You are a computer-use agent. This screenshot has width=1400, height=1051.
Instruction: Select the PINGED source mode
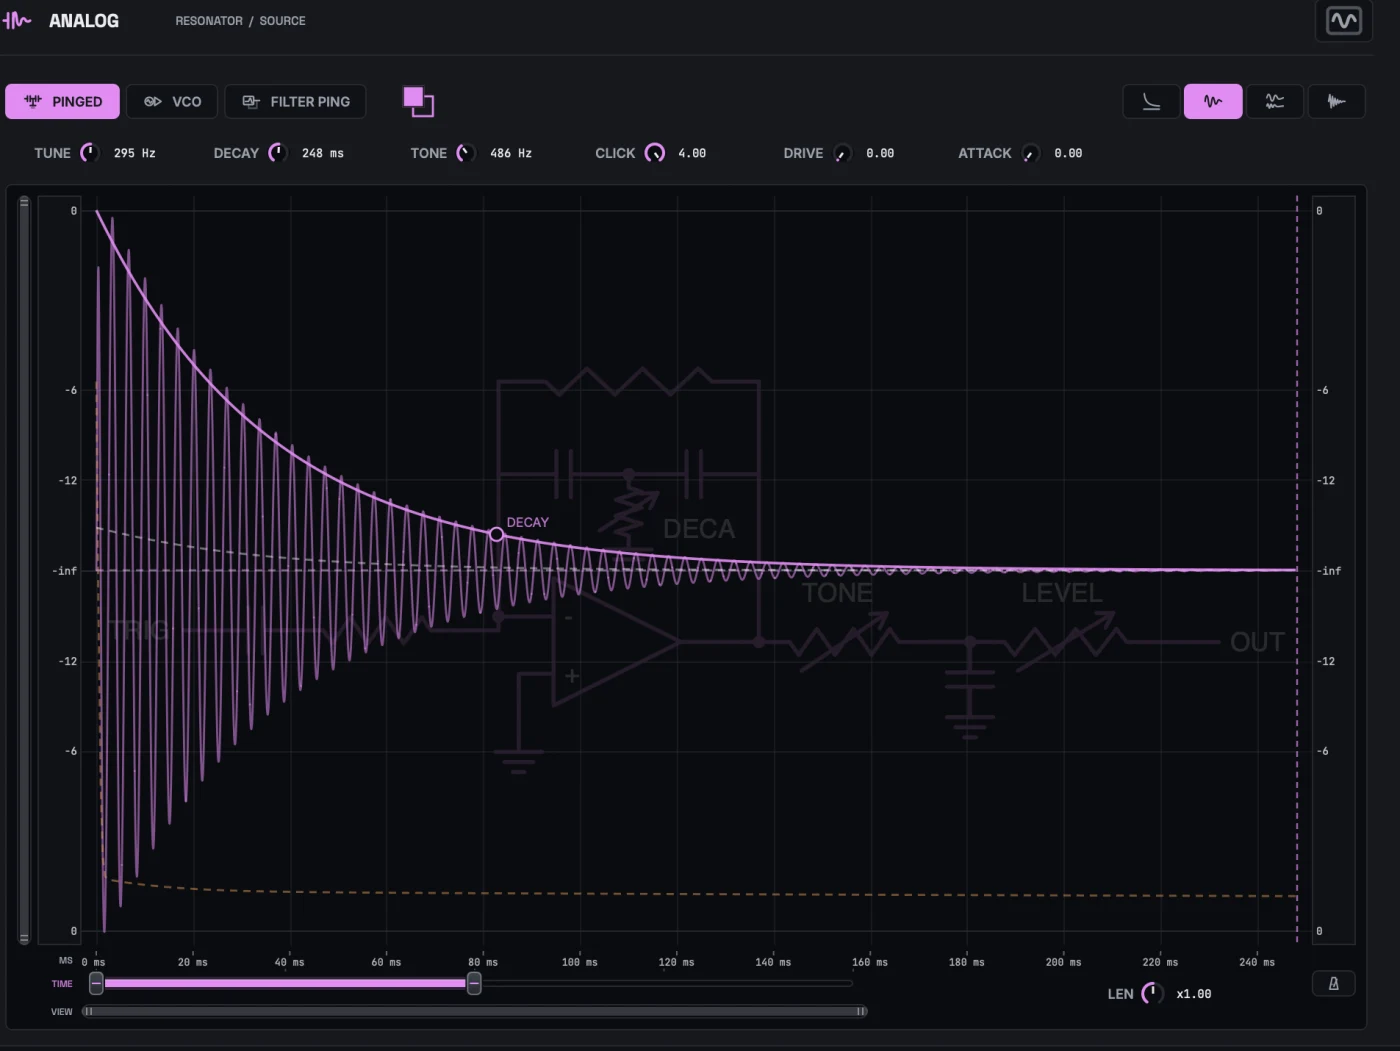click(62, 101)
